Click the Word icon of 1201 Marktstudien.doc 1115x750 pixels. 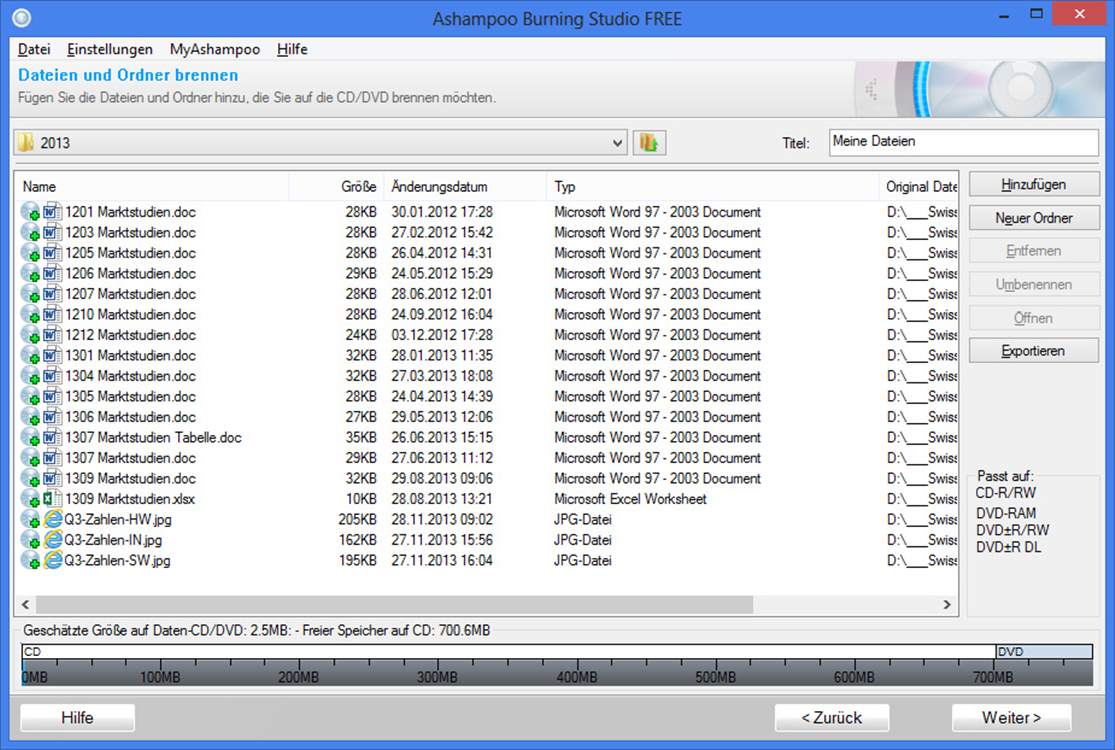pyautogui.click(x=52, y=212)
